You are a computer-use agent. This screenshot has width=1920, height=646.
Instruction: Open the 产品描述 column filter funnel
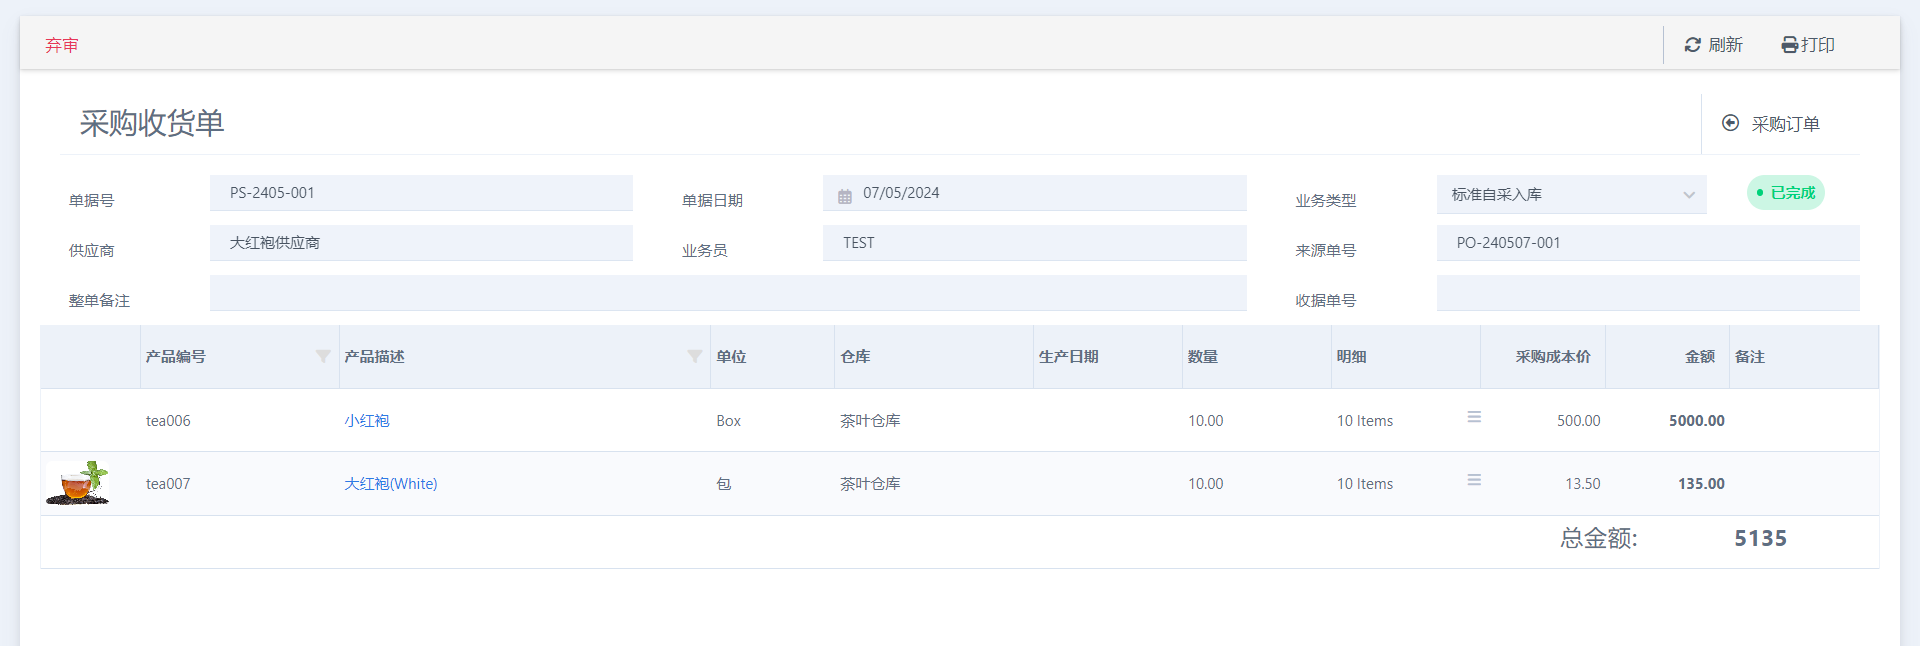[695, 356]
